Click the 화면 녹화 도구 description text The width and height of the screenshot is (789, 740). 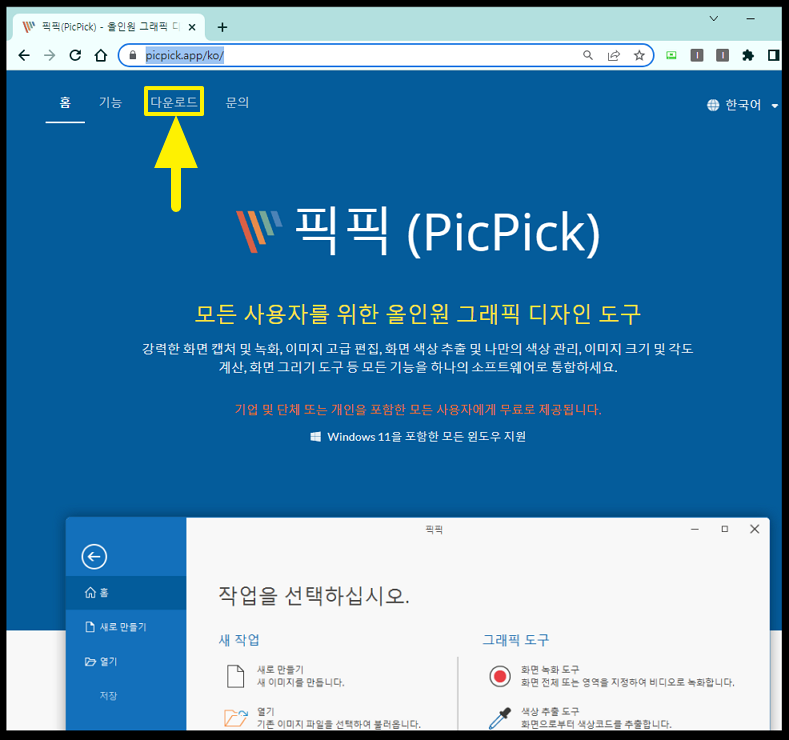[x=627, y=683]
